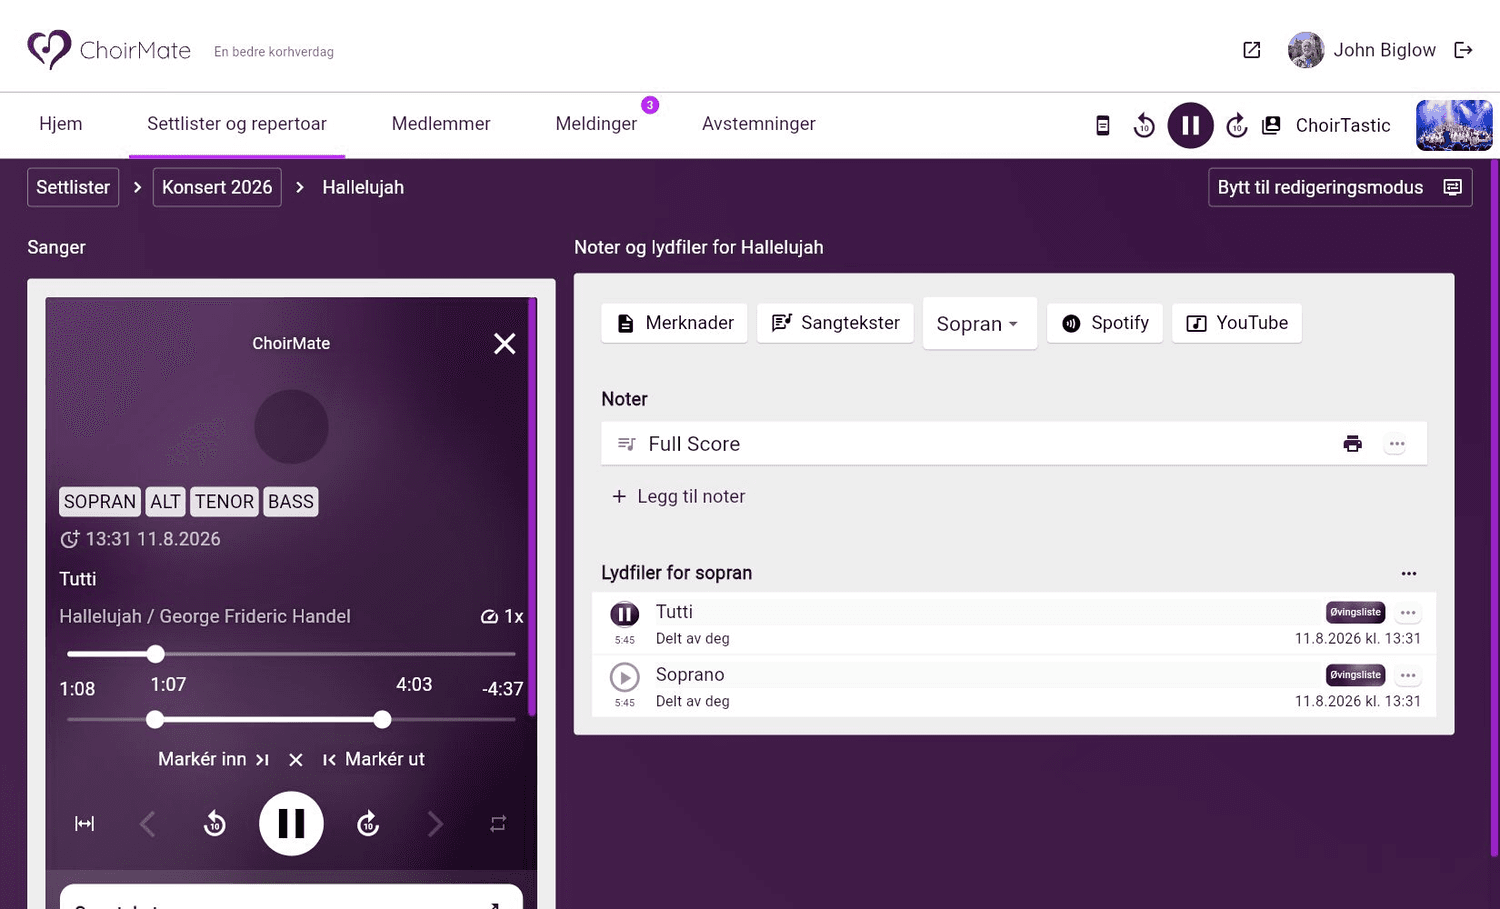Click the playback position slider
Screen dimensions: 1500x909
(291, 654)
